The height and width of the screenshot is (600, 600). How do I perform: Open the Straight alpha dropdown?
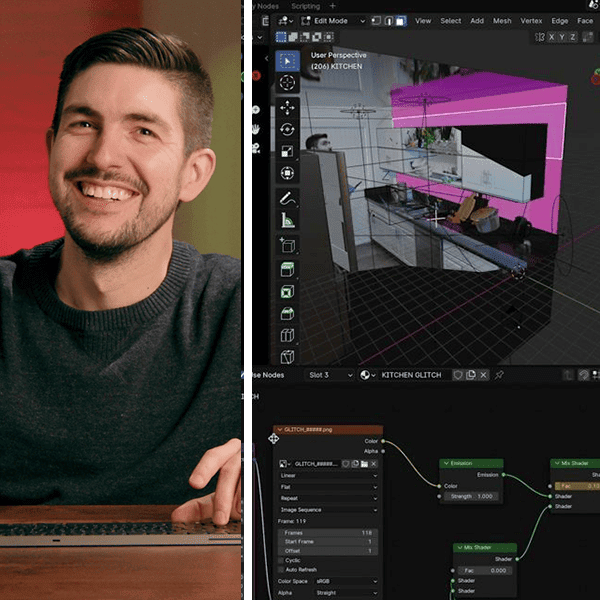click(346, 593)
